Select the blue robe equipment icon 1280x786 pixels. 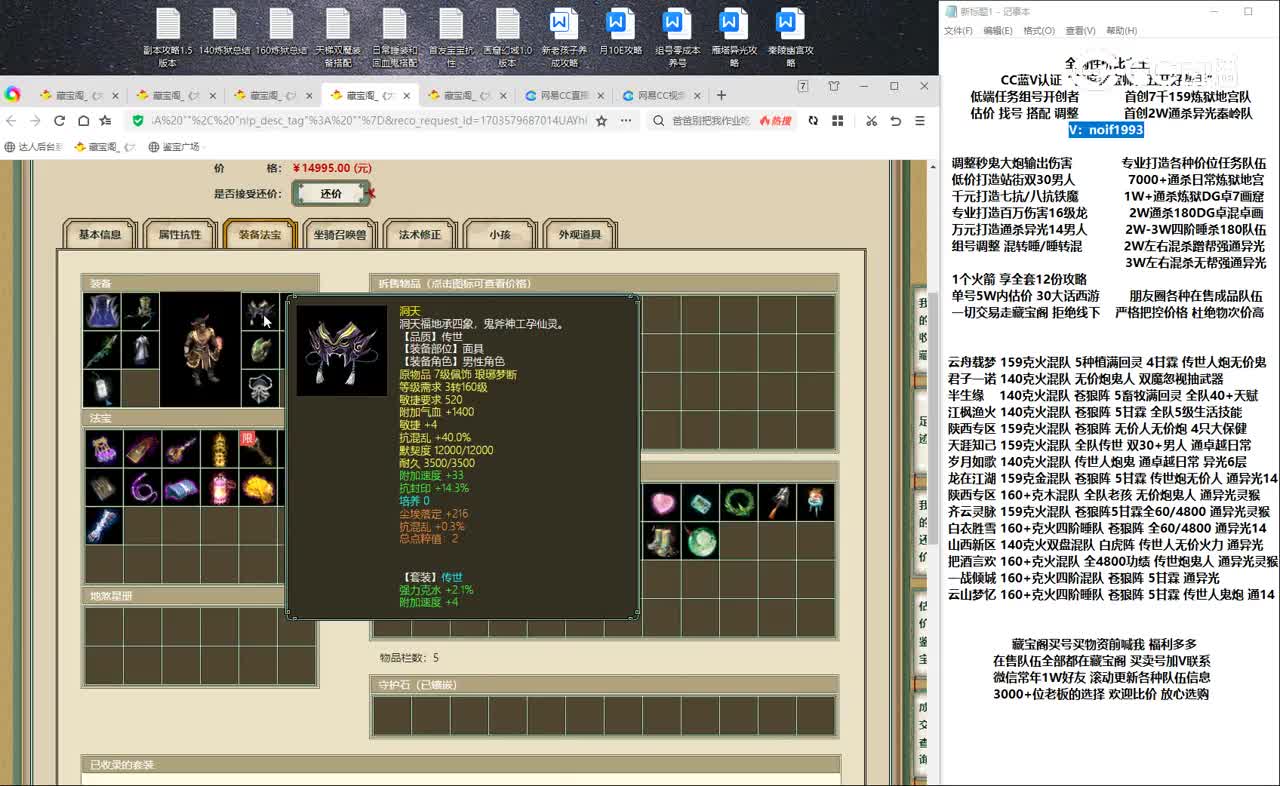point(102,311)
